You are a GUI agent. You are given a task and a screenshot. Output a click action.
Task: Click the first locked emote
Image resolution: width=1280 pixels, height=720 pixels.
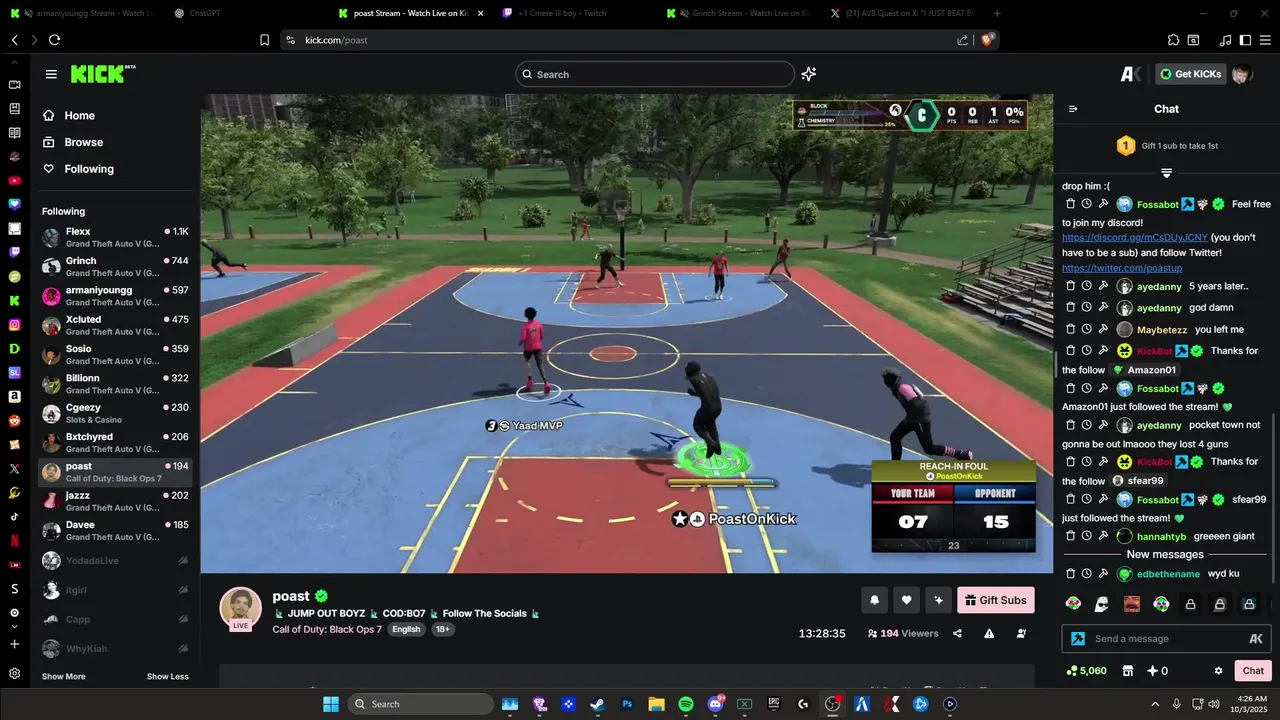pyautogui.click(x=1190, y=604)
